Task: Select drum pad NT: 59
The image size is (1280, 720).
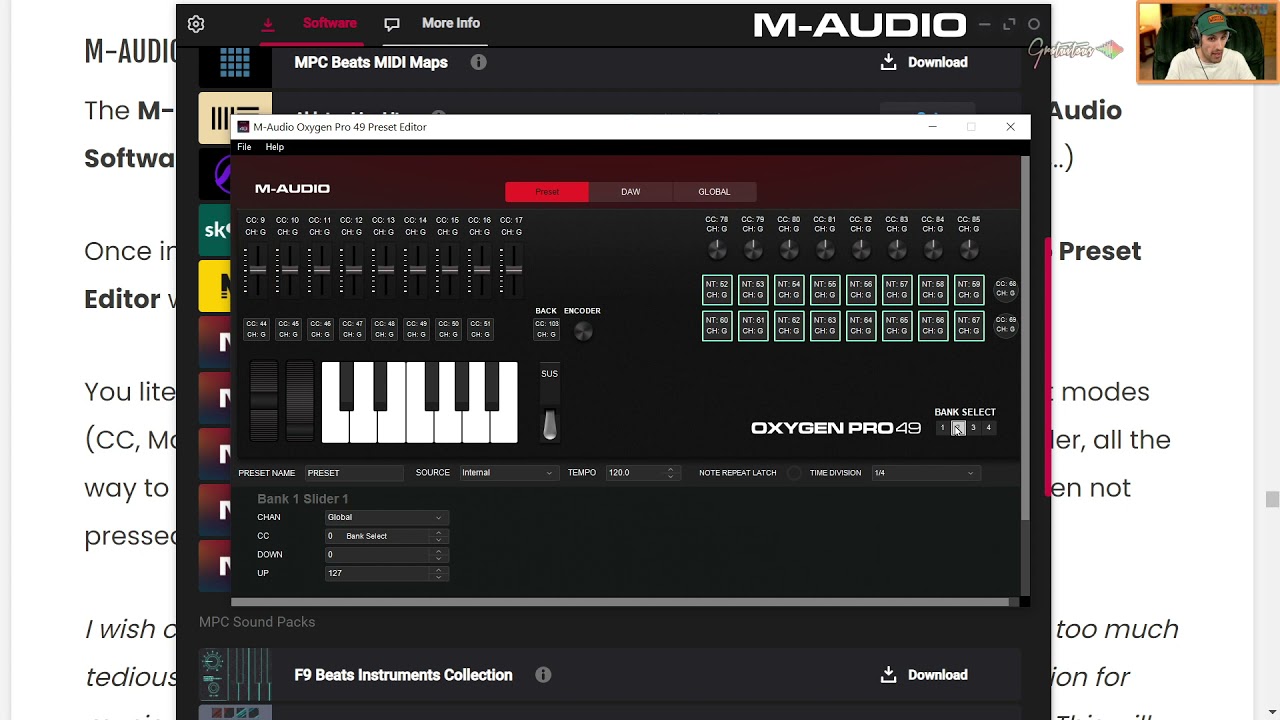Action: tap(969, 290)
